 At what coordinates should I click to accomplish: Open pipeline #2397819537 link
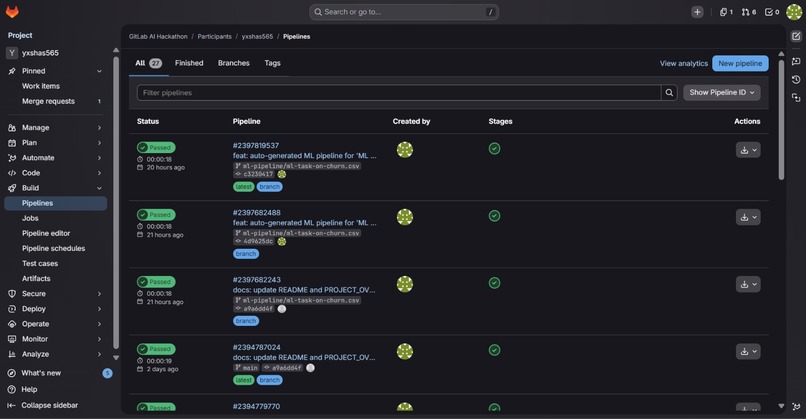256,145
